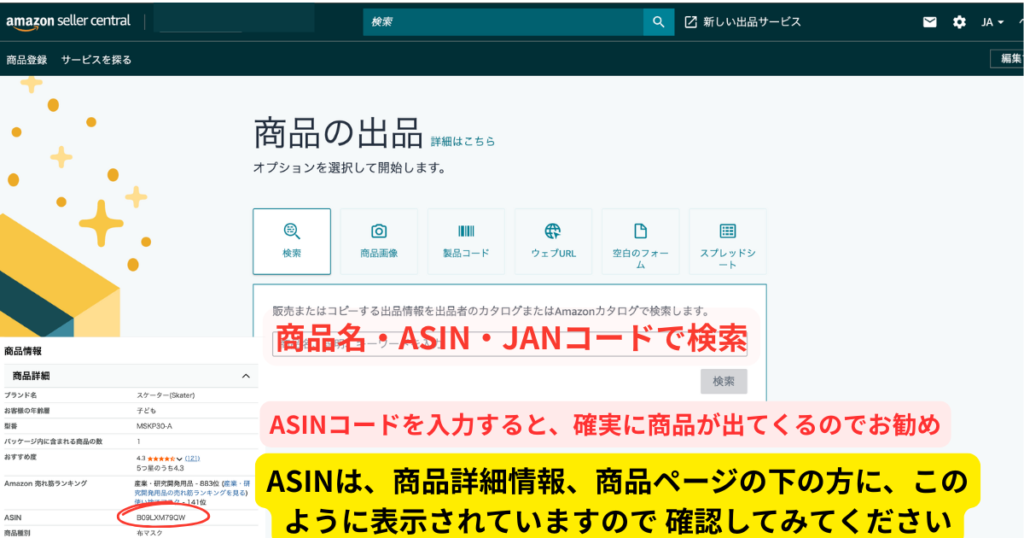The image size is (1024, 538).
Task: Click the gray 検索 submit button
Action: pyautogui.click(x=723, y=381)
